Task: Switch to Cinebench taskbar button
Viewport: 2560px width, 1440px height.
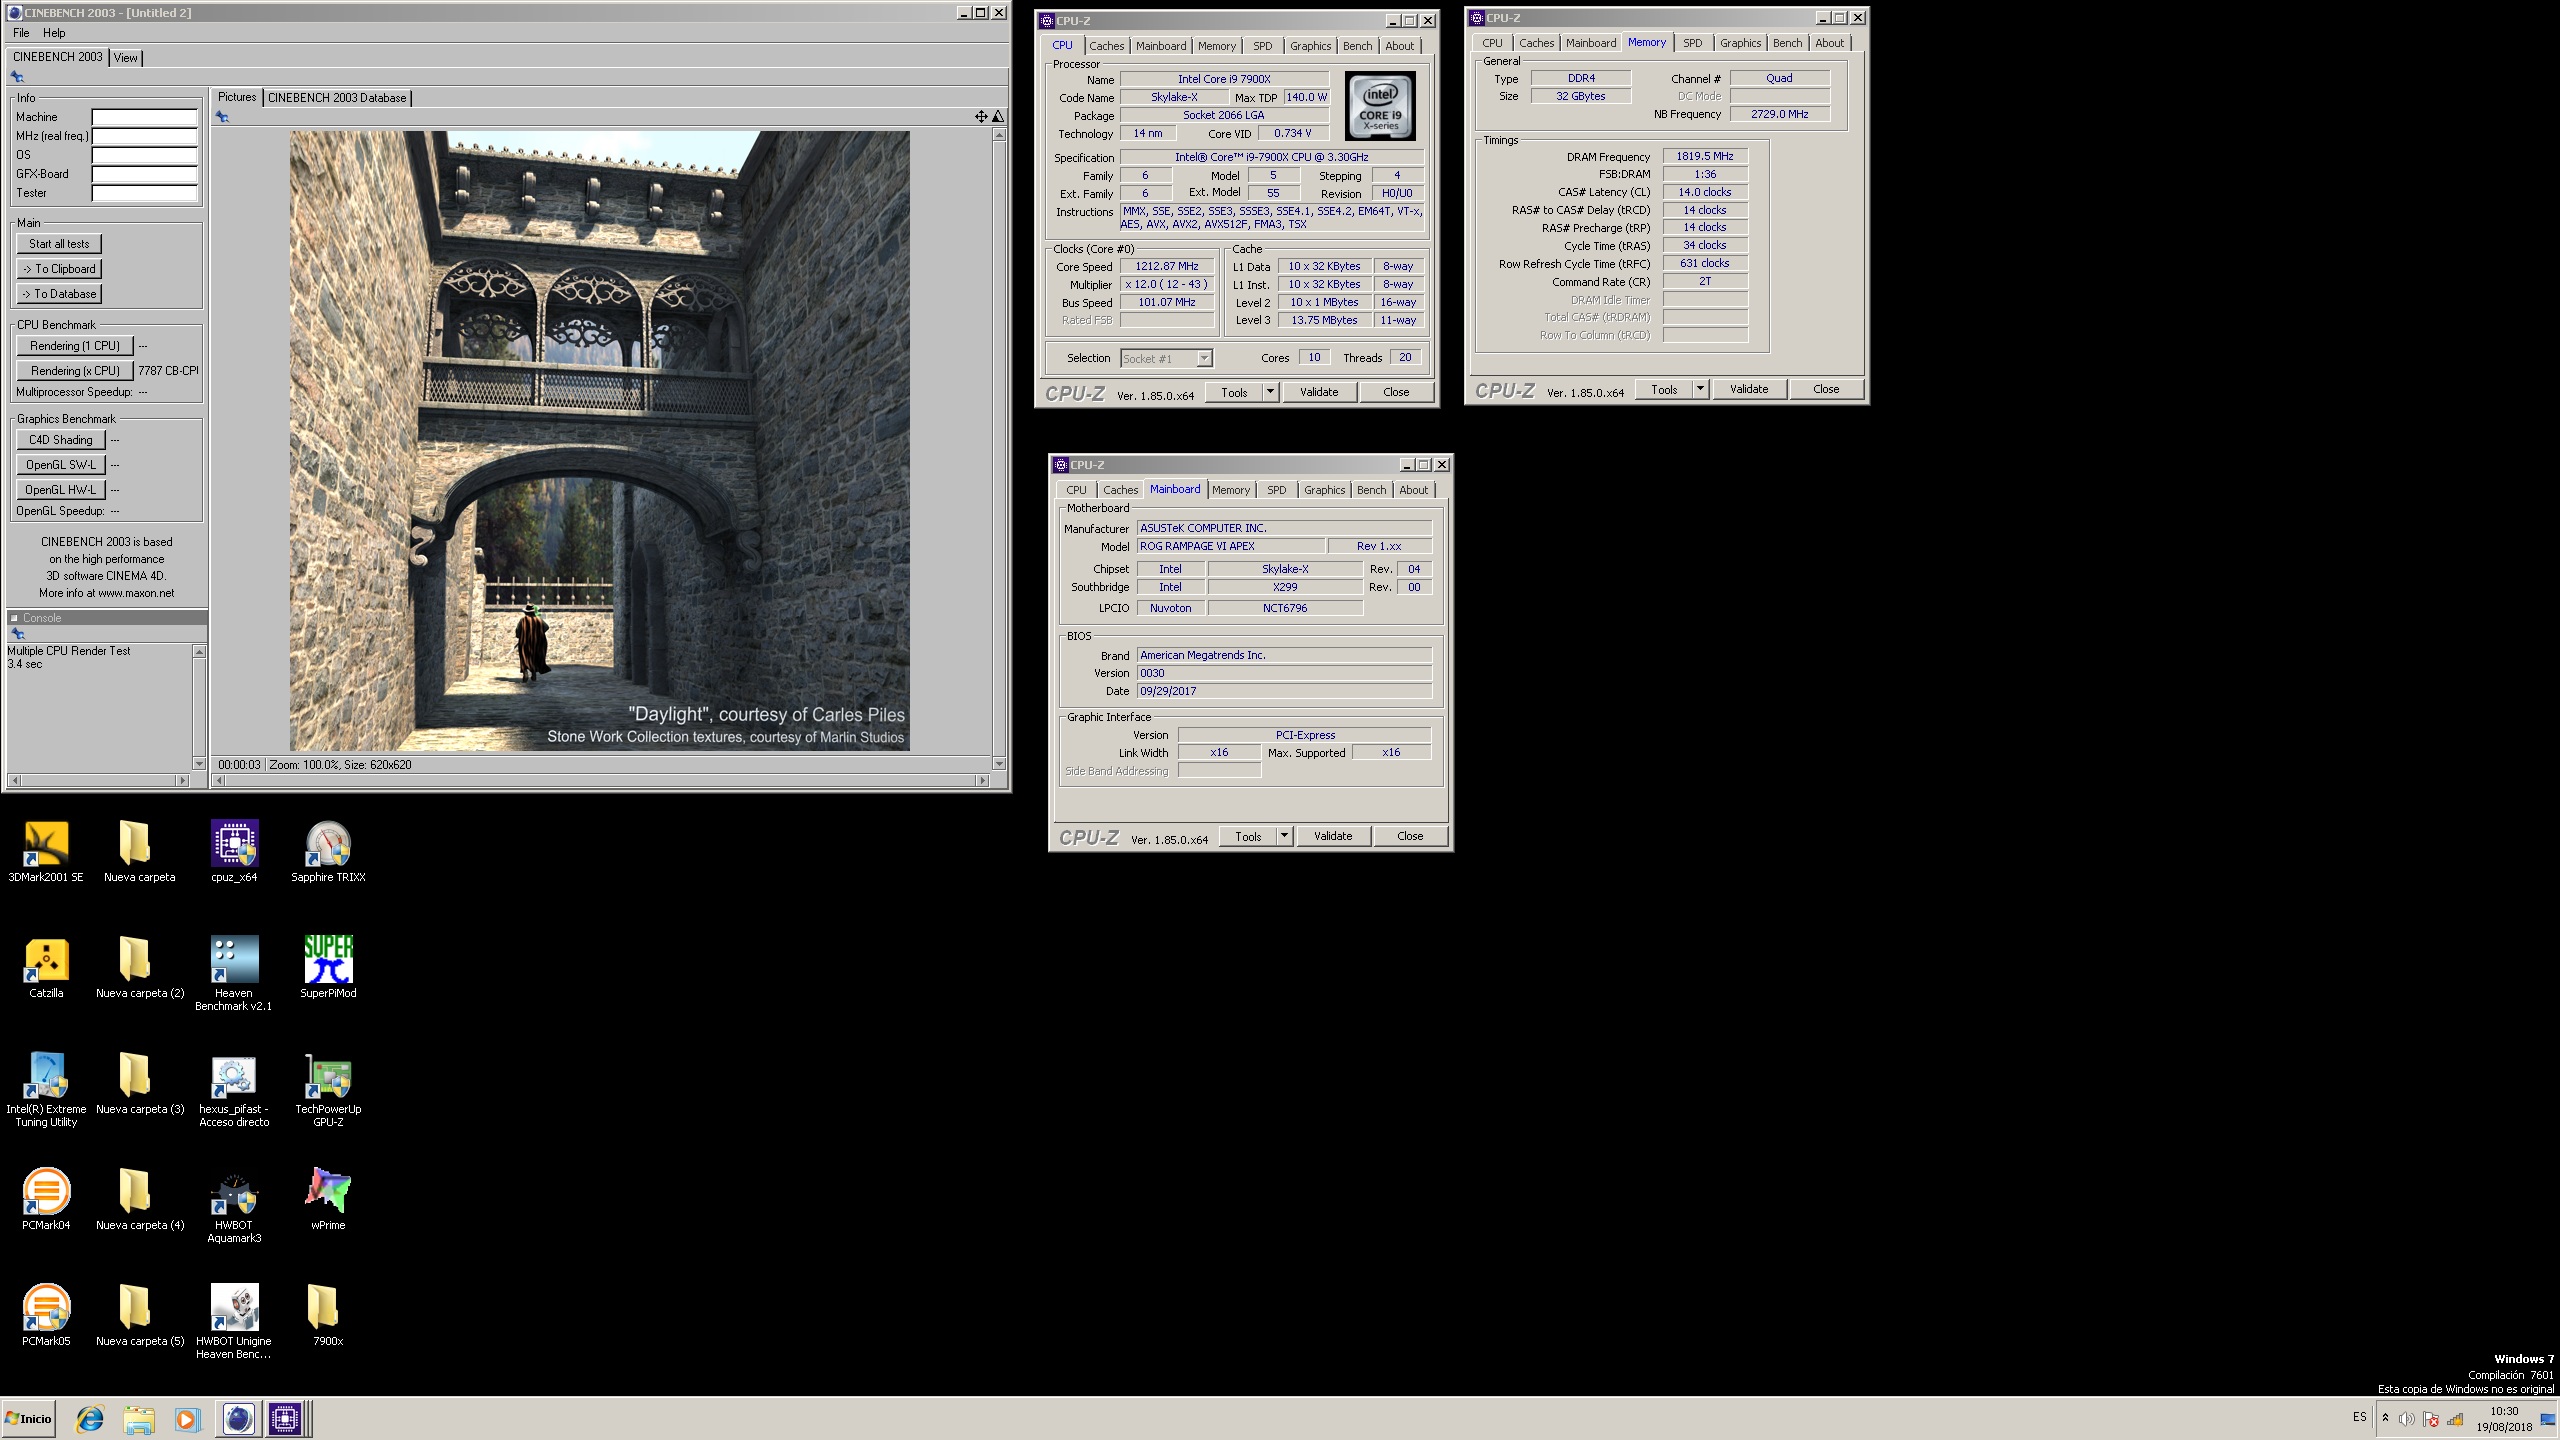Action: (x=238, y=1419)
